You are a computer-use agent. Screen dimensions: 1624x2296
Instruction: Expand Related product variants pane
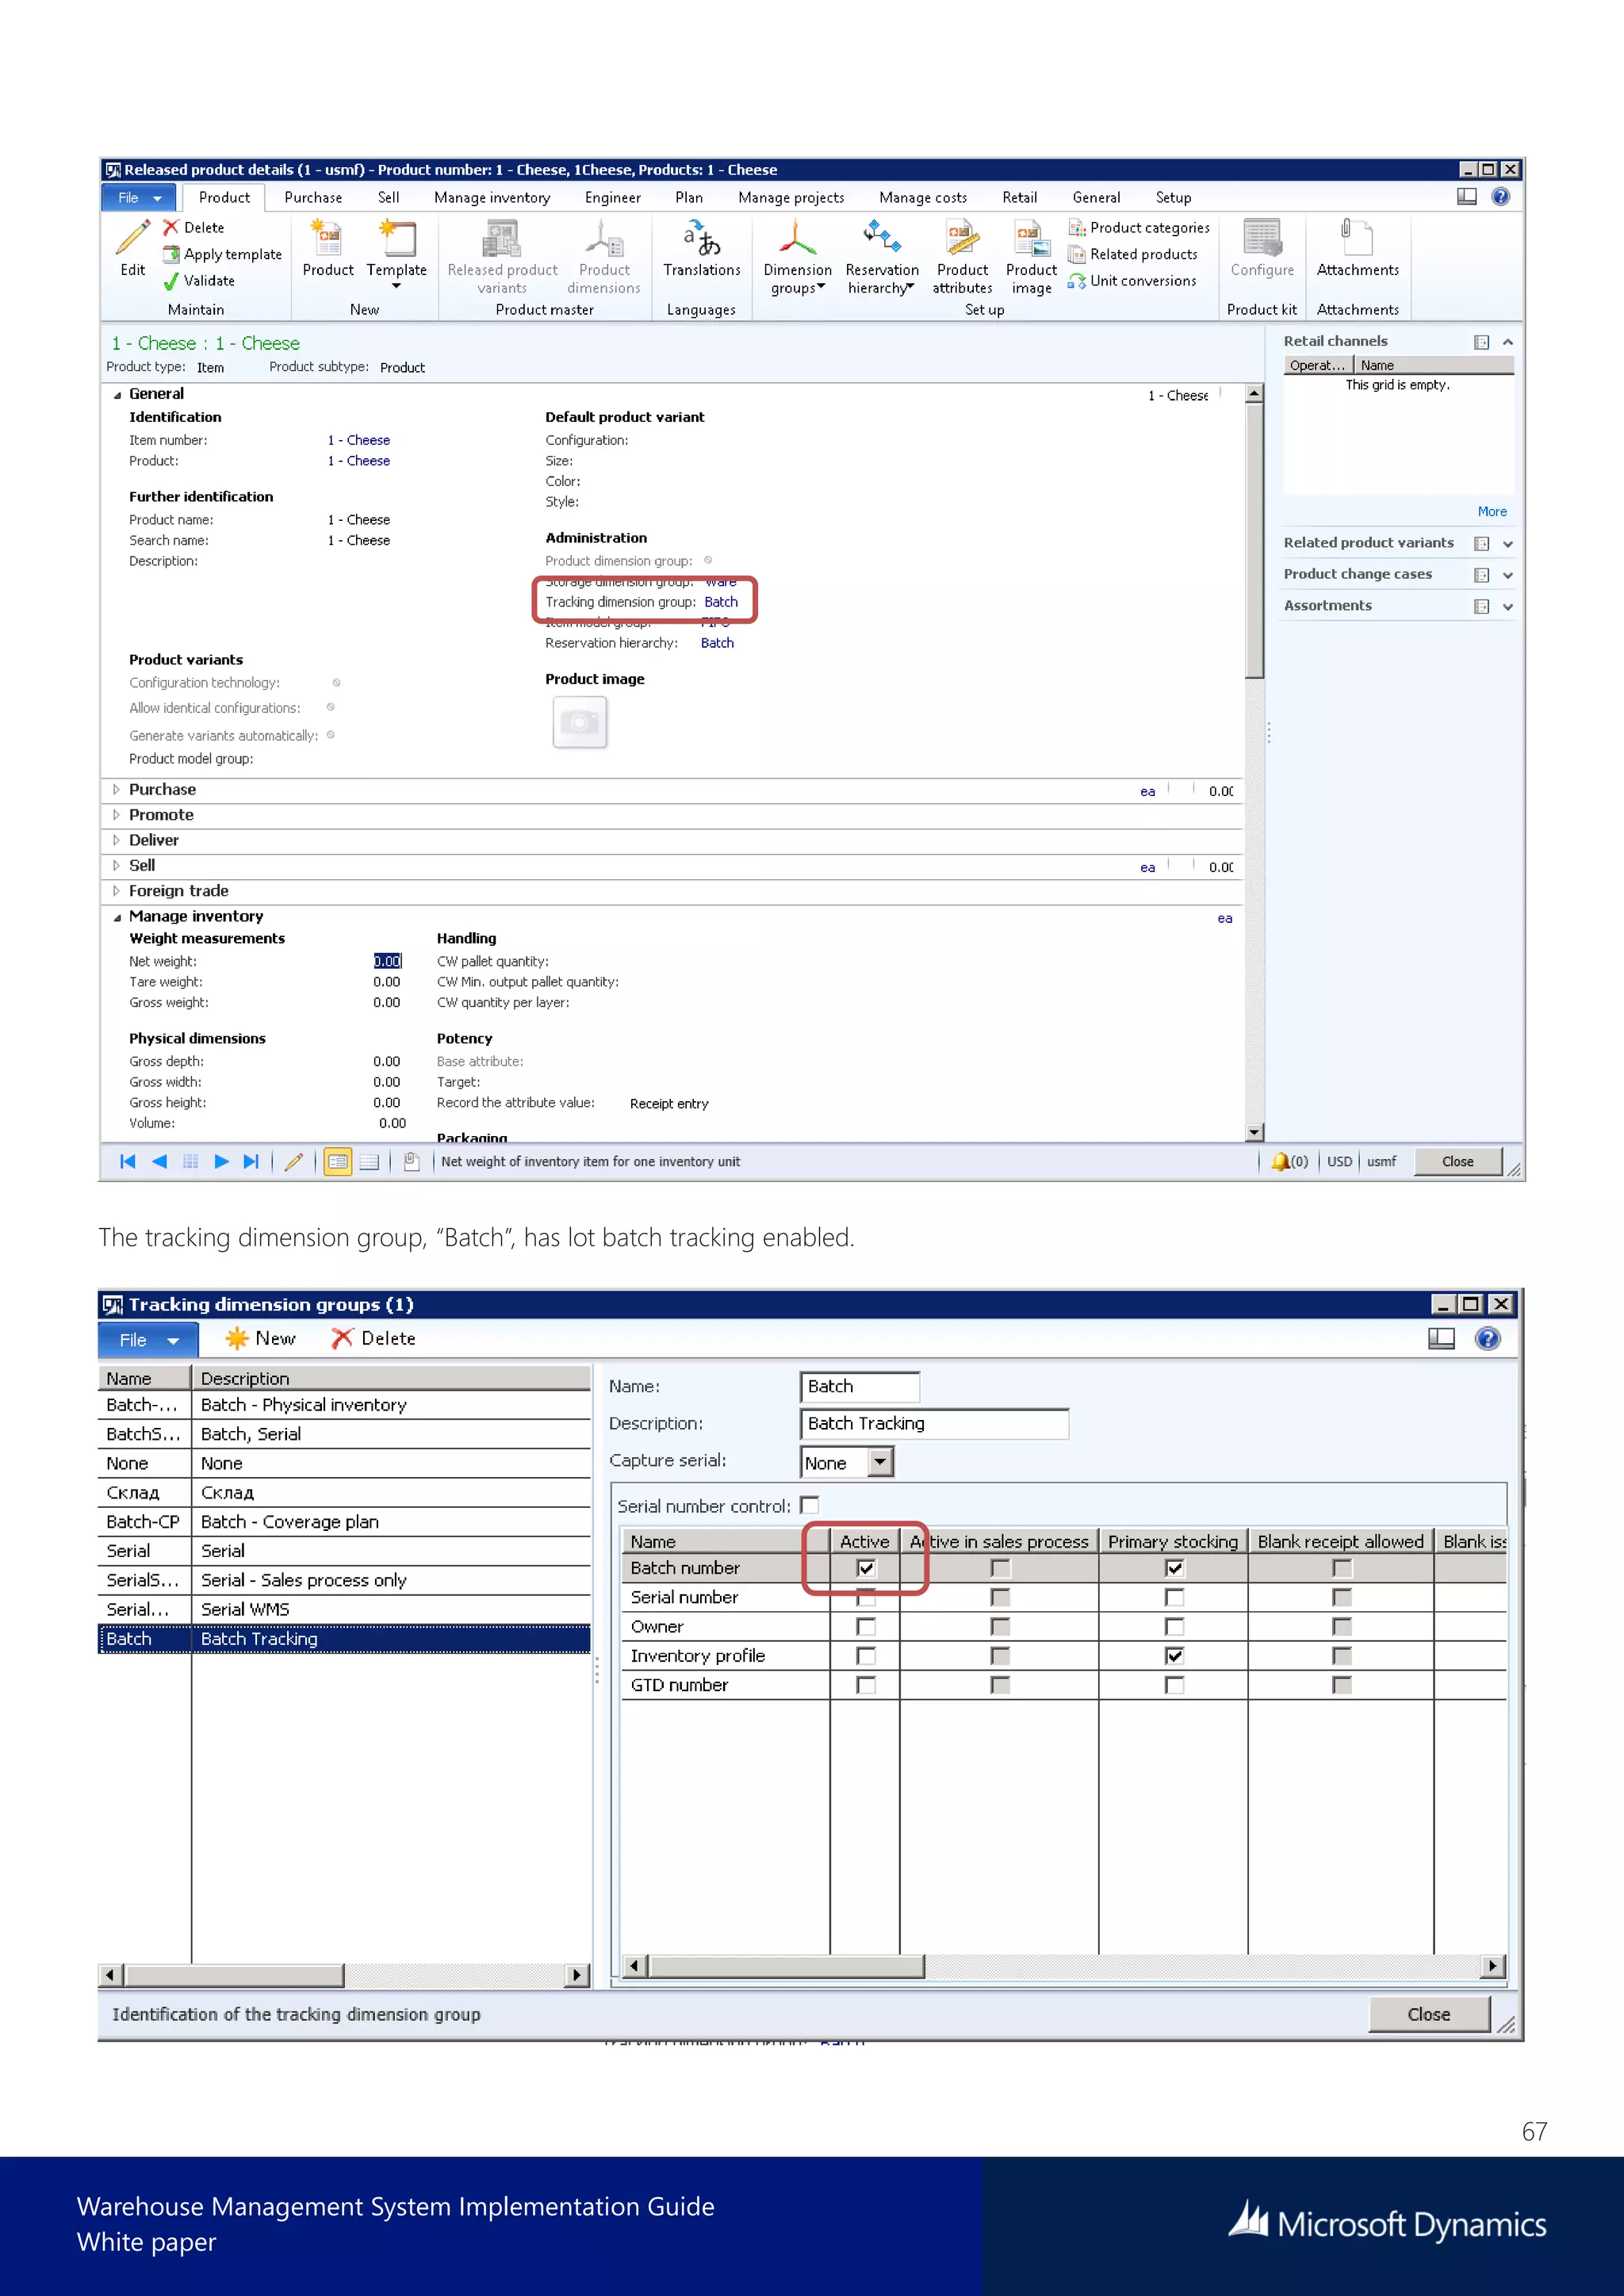pos(1507,543)
